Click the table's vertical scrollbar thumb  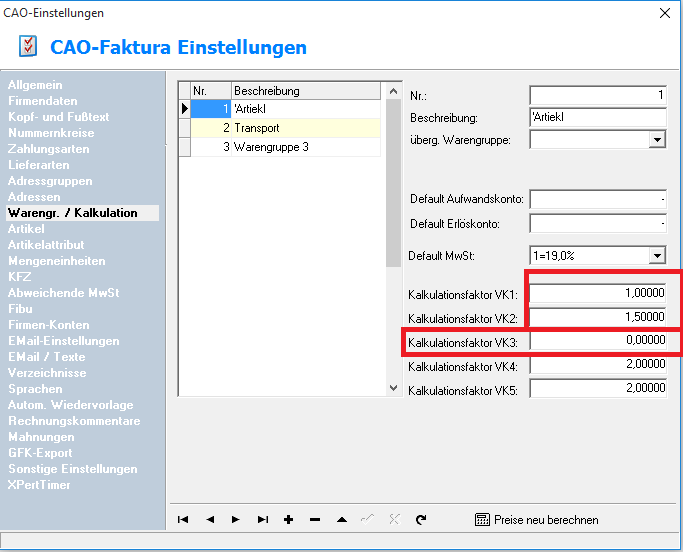click(393, 183)
